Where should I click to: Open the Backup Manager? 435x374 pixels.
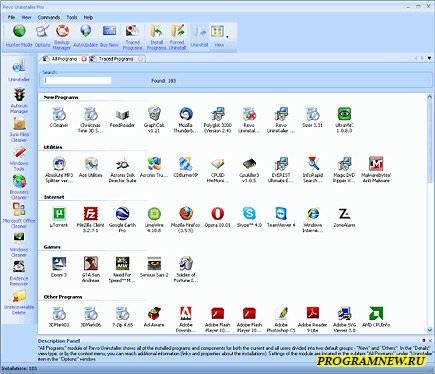(x=62, y=37)
